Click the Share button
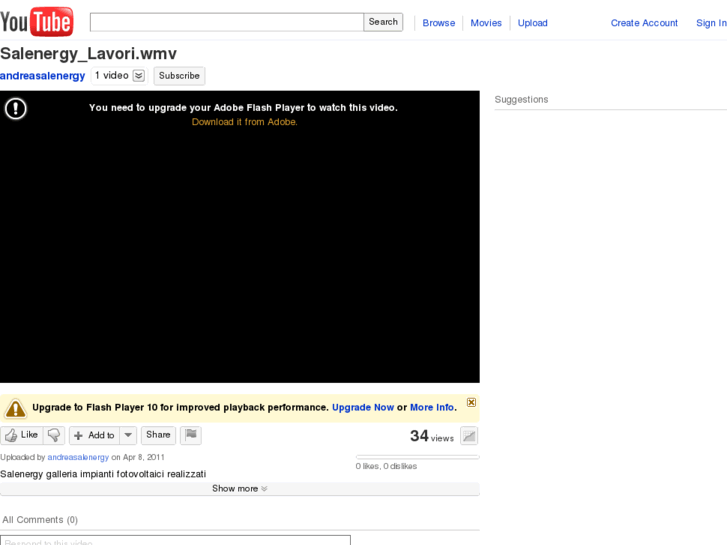This screenshot has height=545, width=727. [x=158, y=435]
